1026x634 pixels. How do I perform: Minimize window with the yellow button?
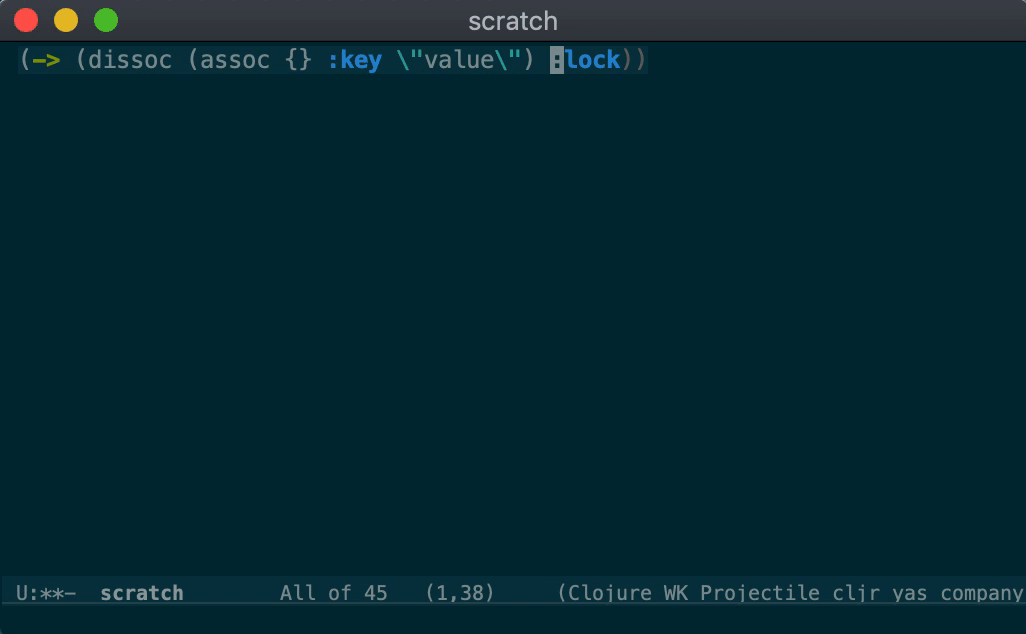(66, 20)
